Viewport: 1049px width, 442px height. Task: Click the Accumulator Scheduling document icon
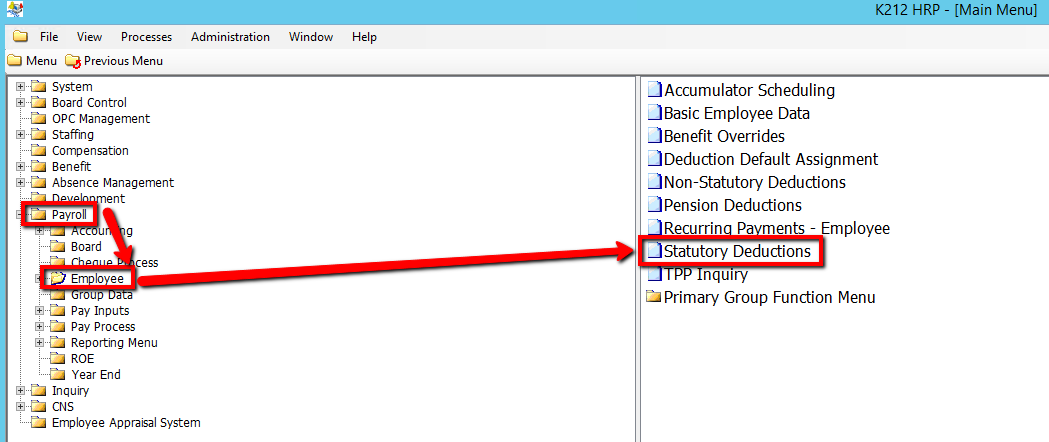coord(655,90)
